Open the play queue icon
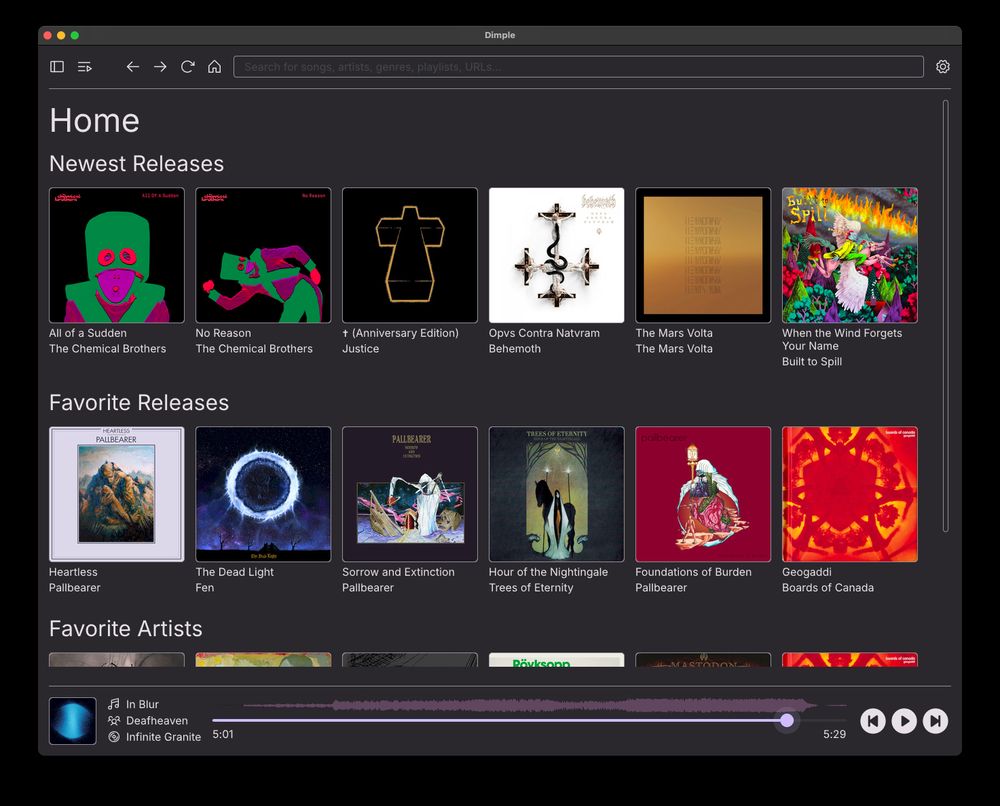Viewport: 1000px width, 806px height. 85,67
